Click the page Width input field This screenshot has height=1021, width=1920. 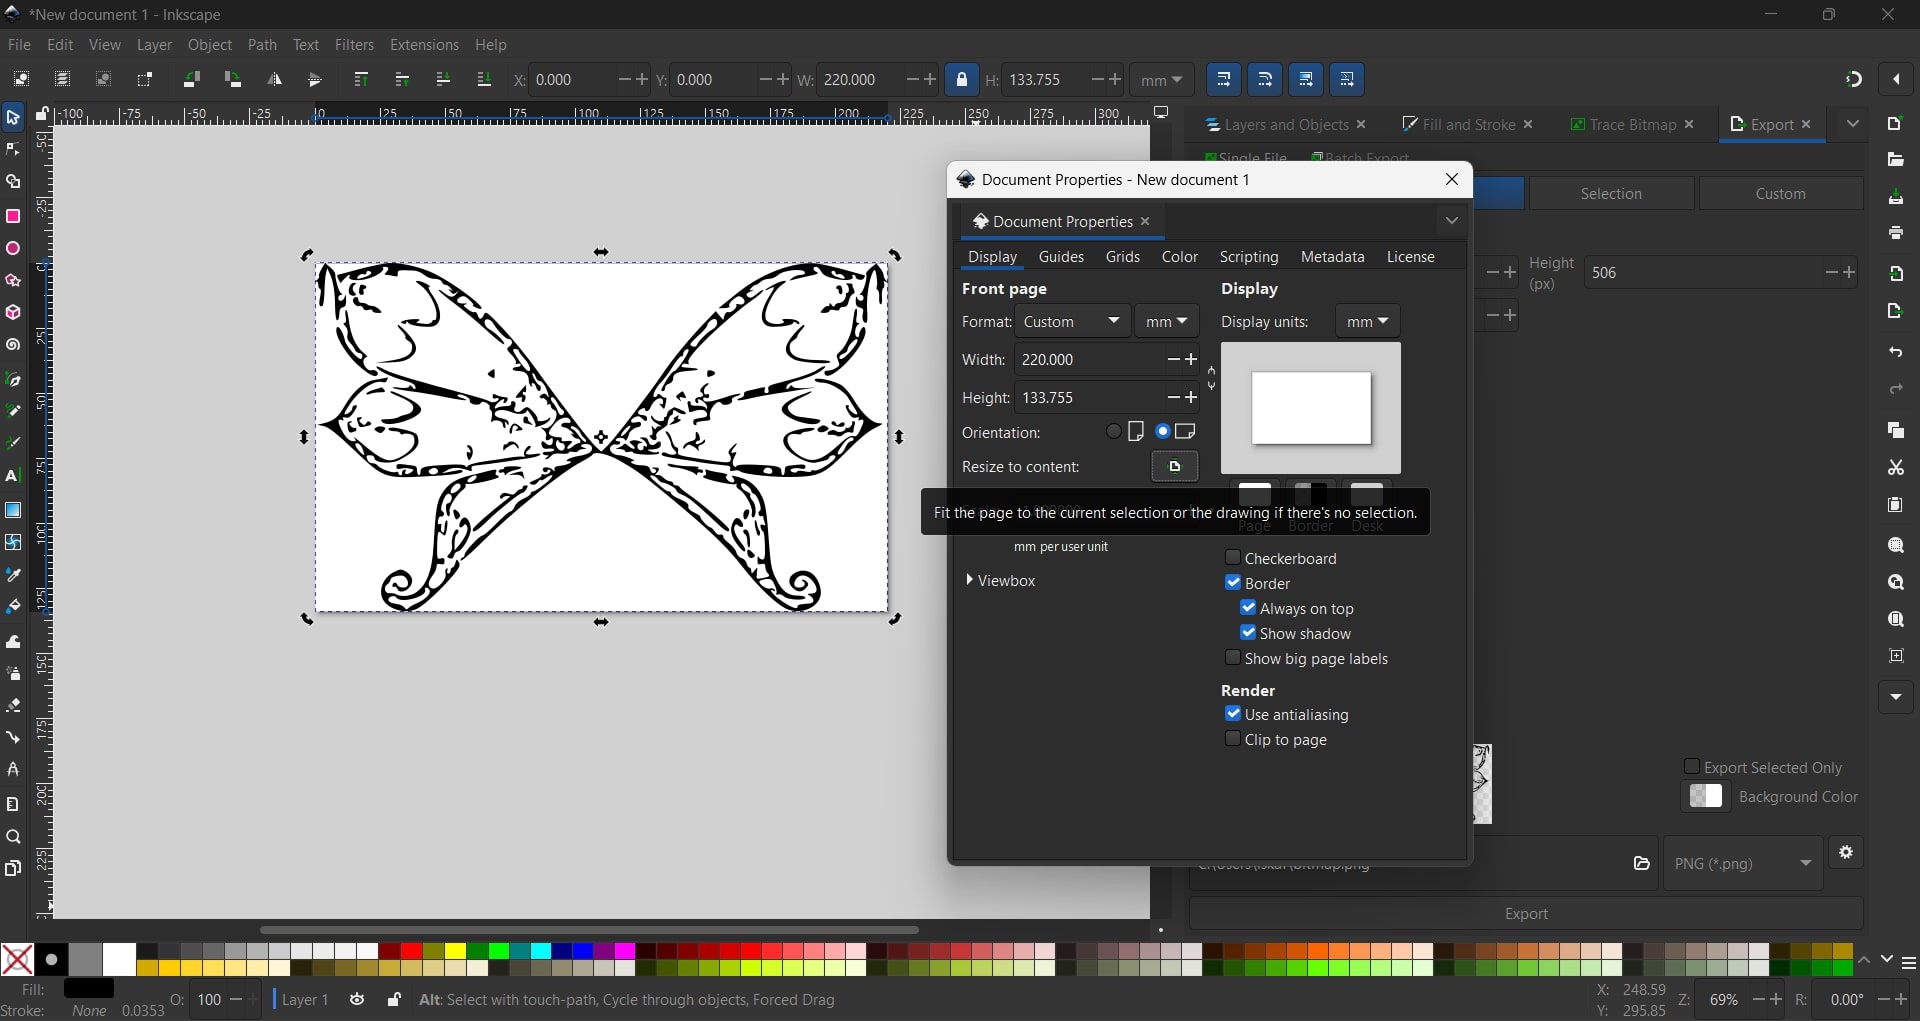click(1089, 360)
